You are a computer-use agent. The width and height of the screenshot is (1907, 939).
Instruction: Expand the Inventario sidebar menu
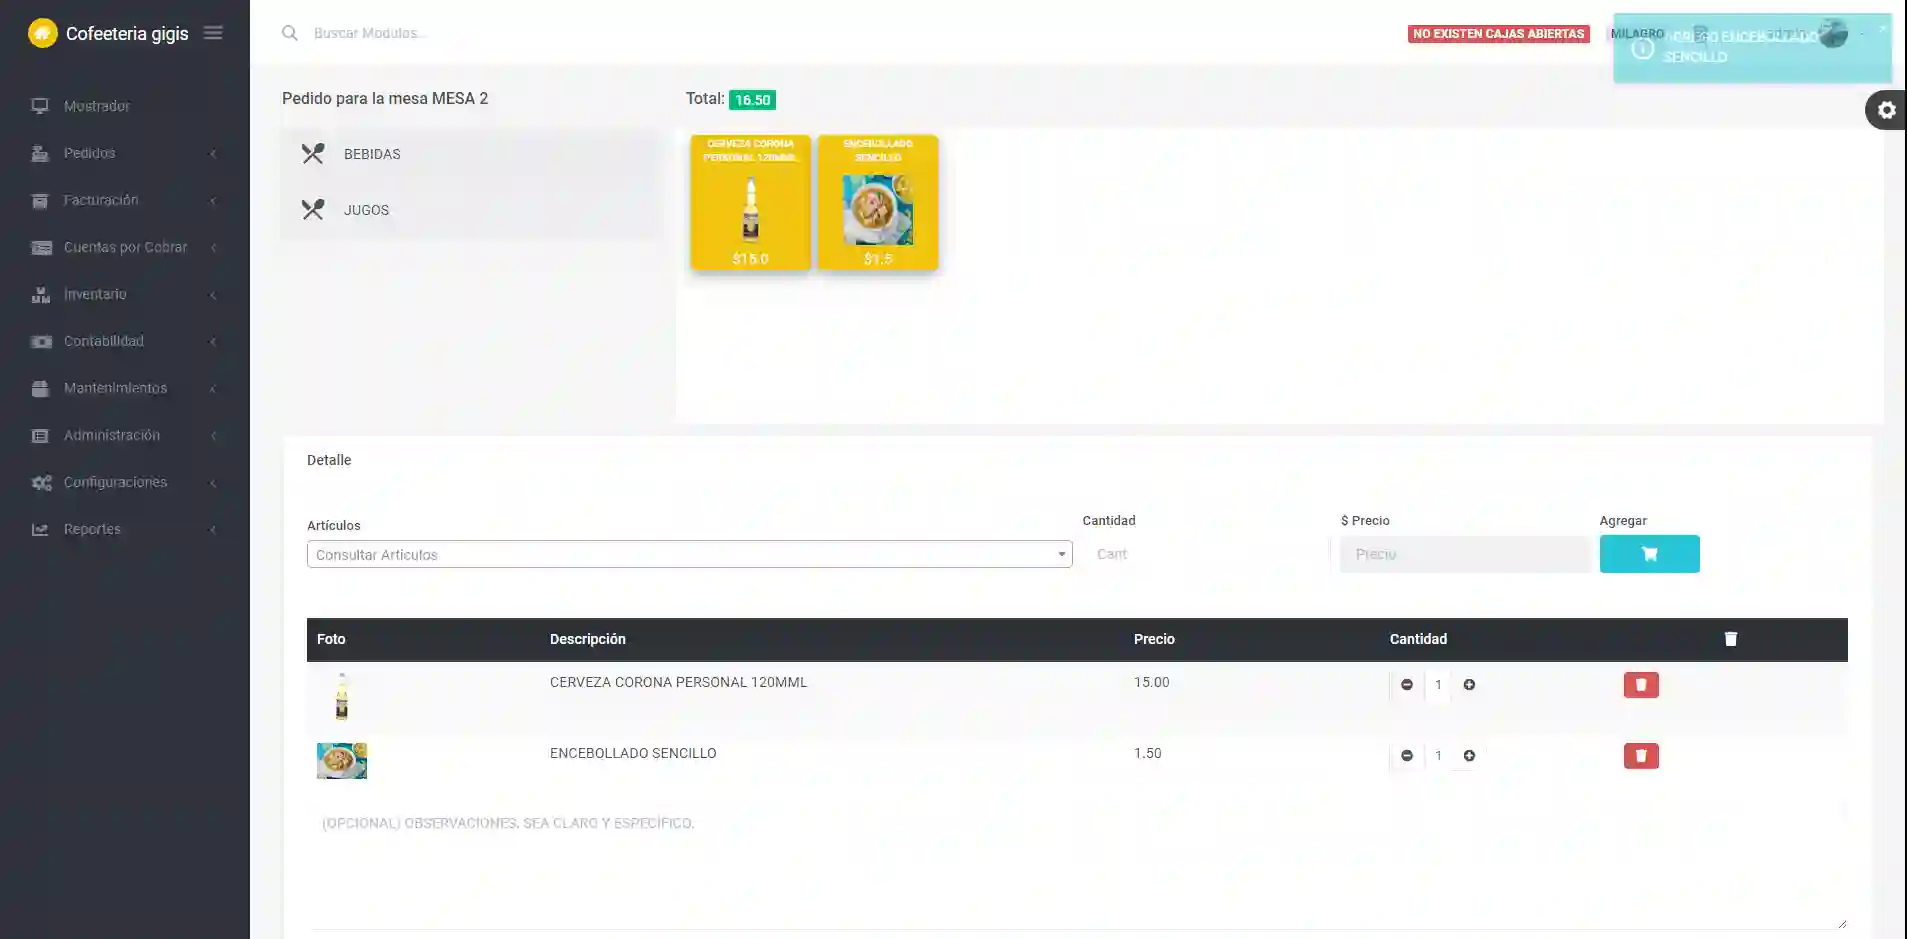coord(95,294)
